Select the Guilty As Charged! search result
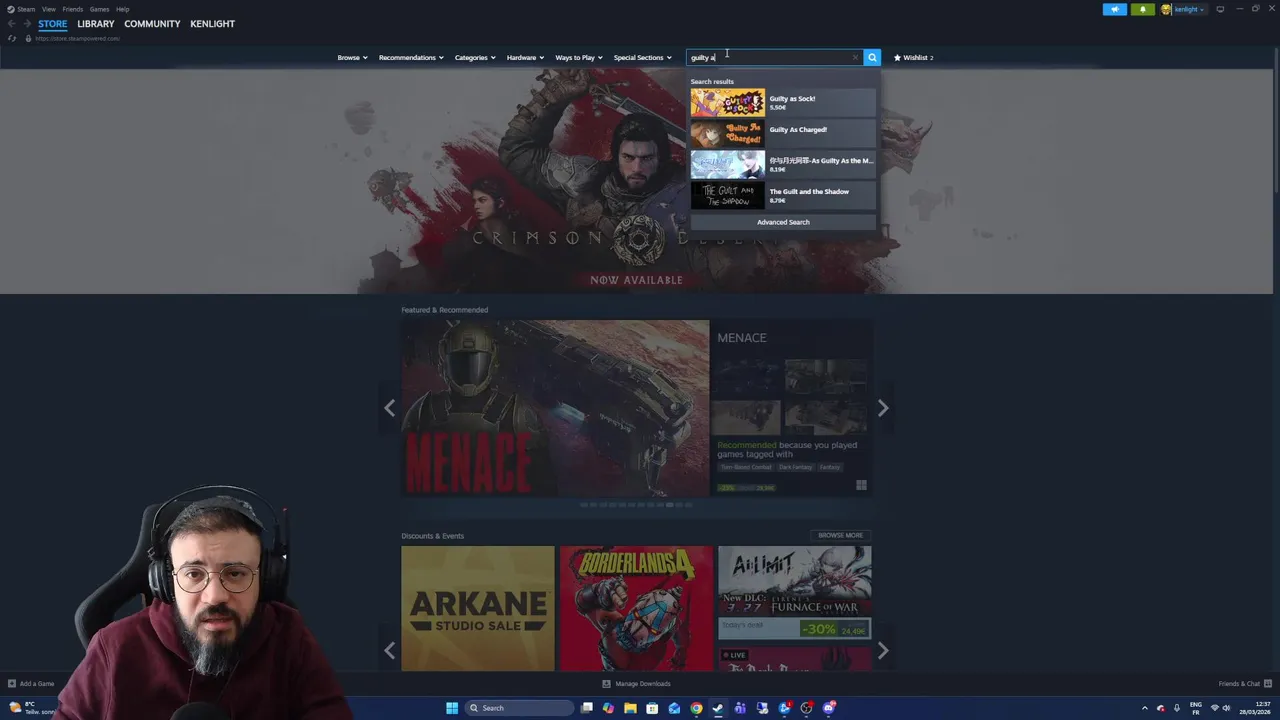 pos(783,134)
